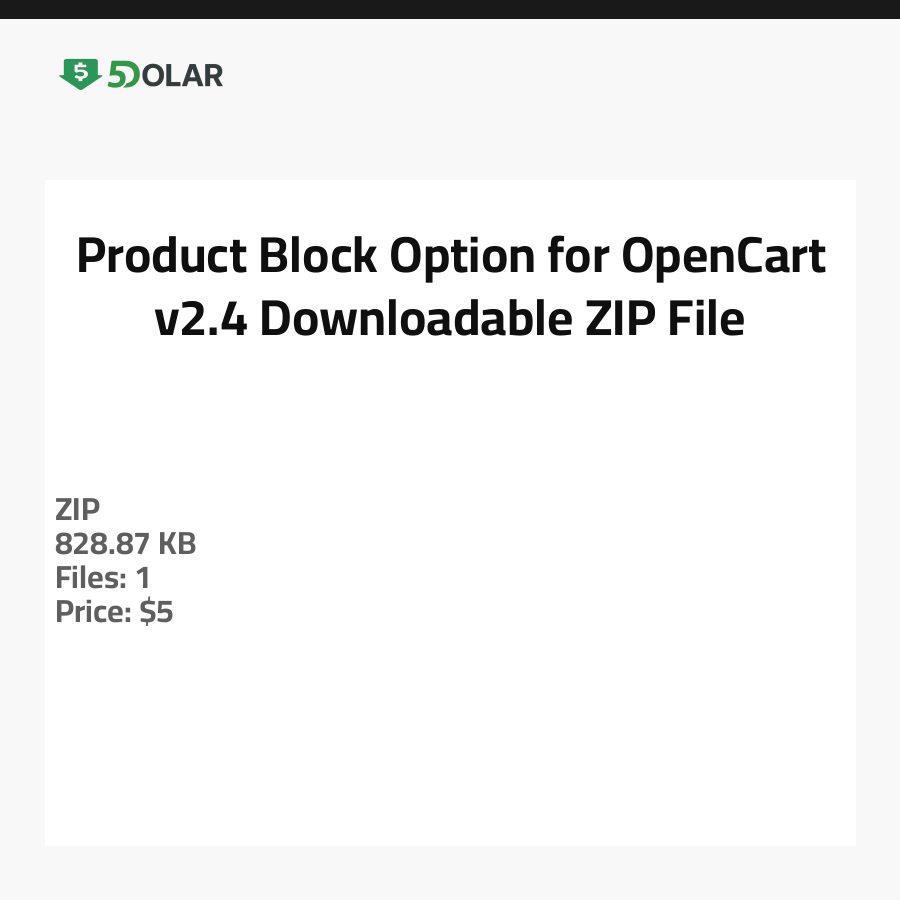Click the Files: 1 count label
The image size is (900, 900).
[102, 578]
